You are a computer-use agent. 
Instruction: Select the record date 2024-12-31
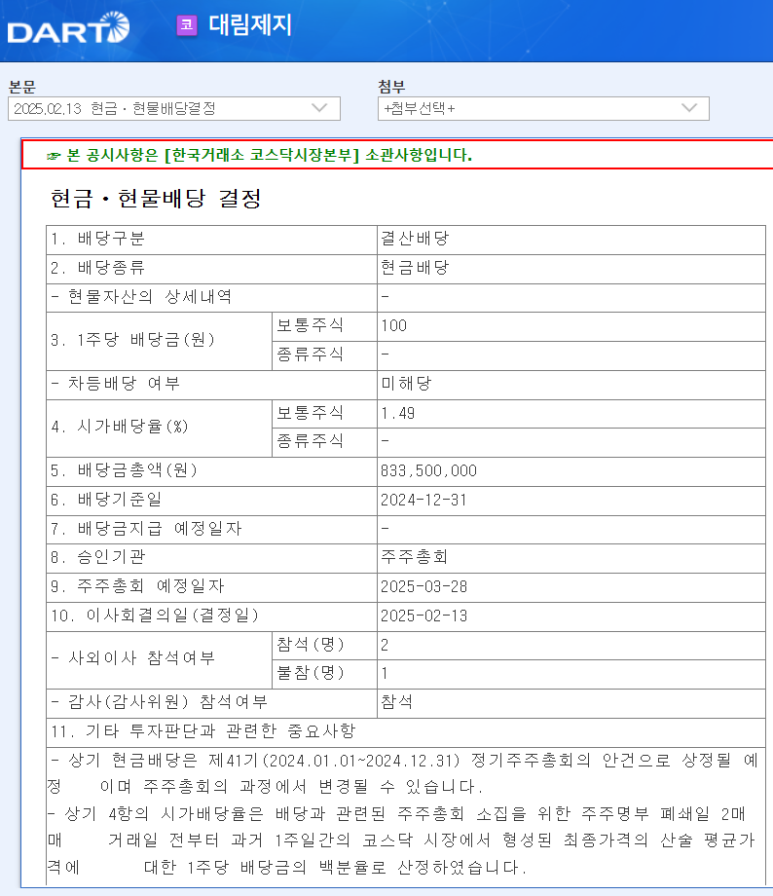[423, 500]
